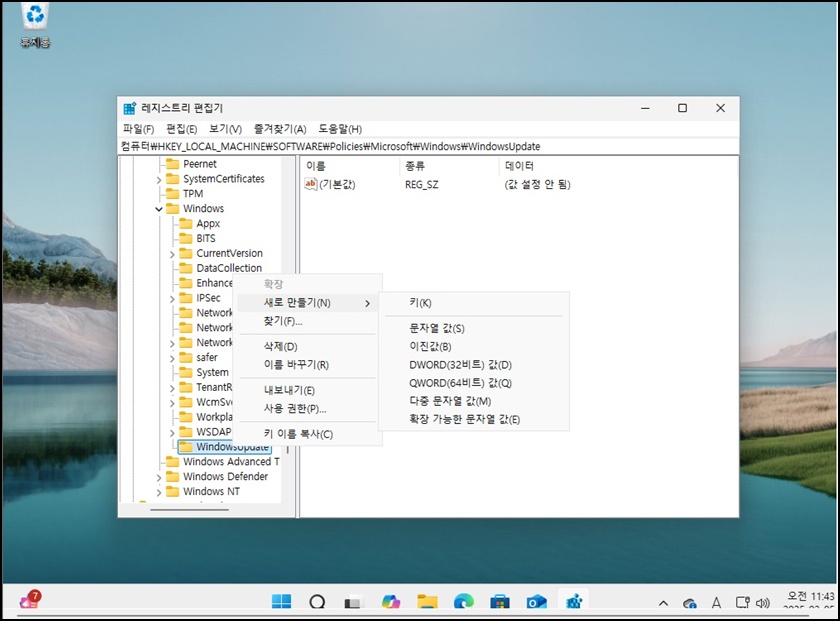
Task: Open the 도움말(H) menu
Action: [x=340, y=129]
